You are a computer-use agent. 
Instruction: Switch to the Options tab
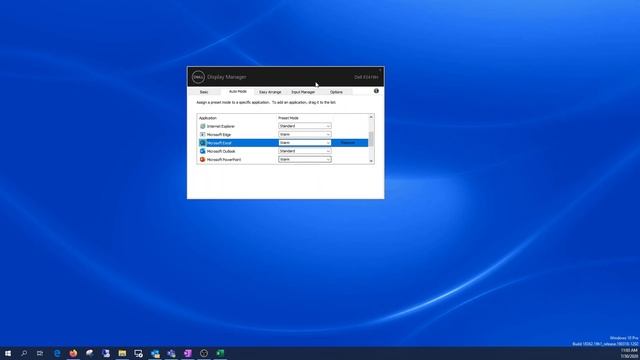click(336, 92)
